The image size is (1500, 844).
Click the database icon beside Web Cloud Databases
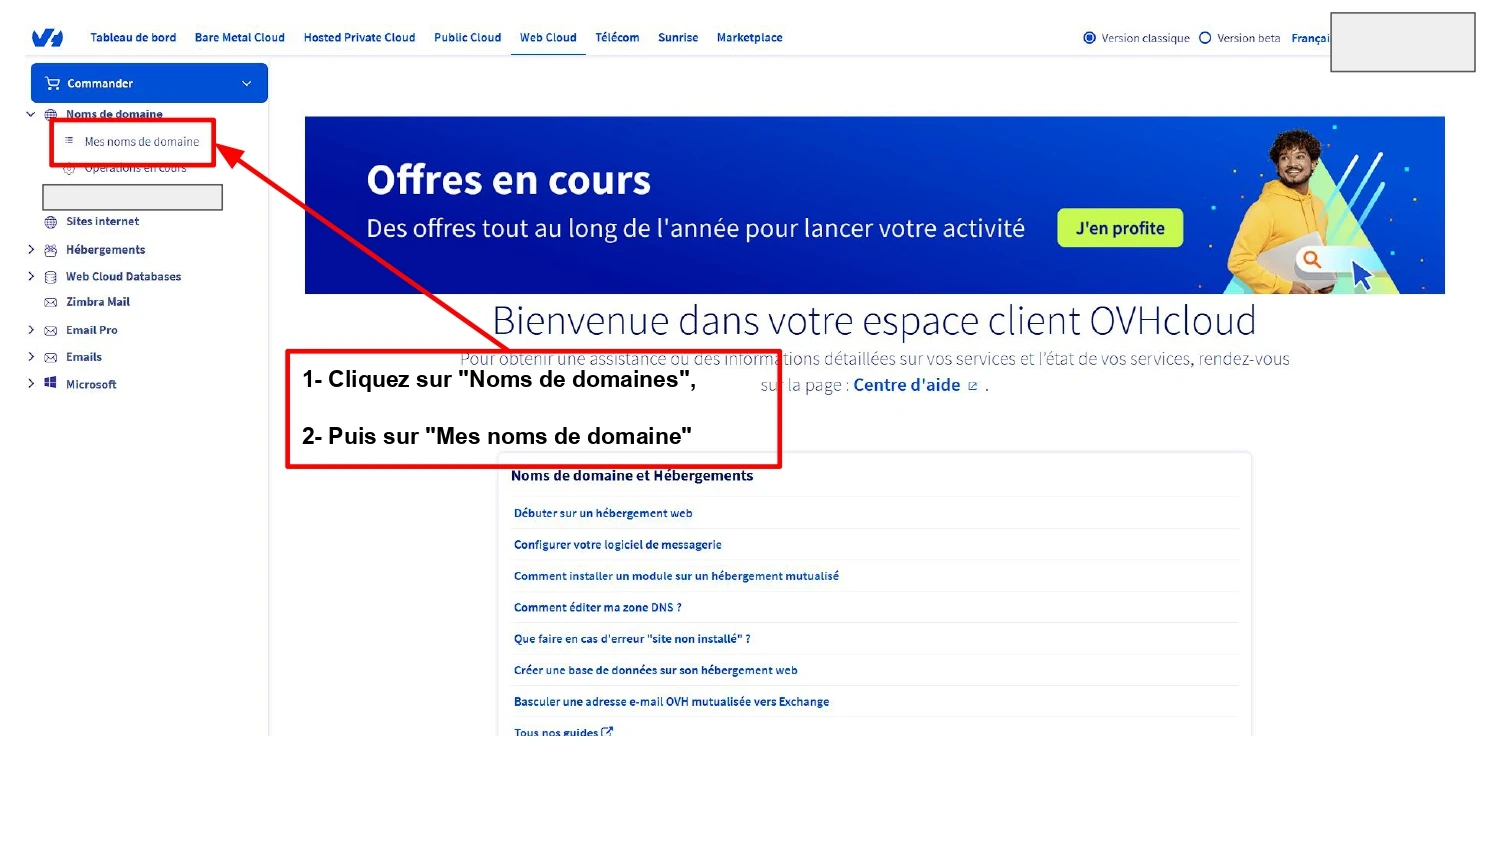(51, 276)
